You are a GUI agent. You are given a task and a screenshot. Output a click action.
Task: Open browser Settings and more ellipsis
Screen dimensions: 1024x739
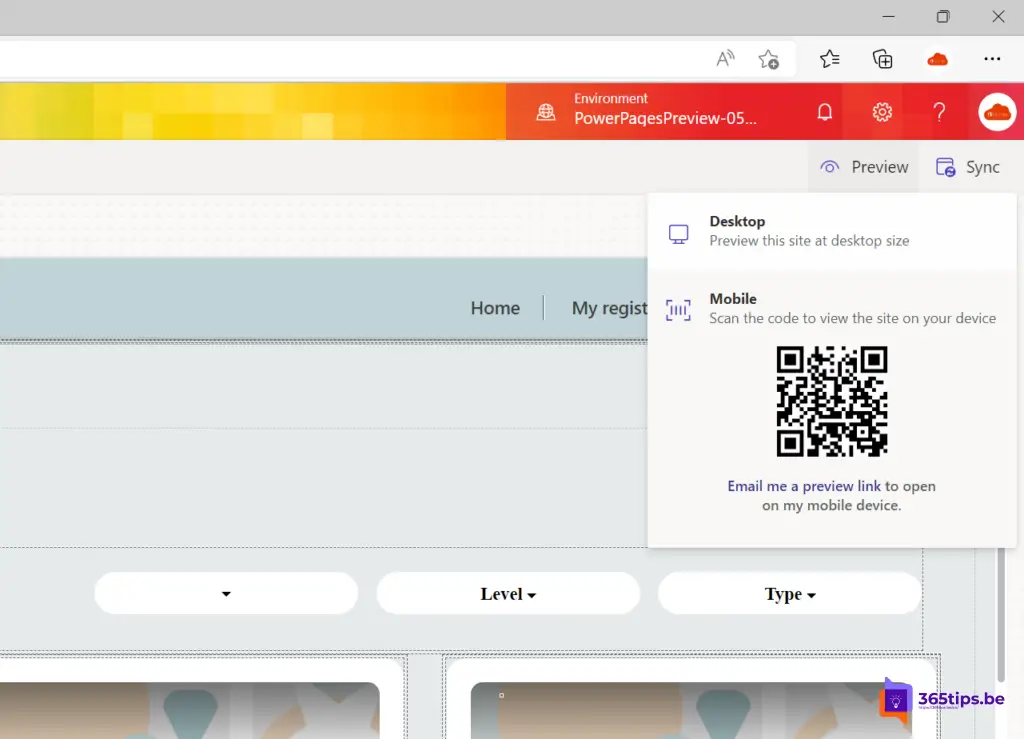[992, 59]
